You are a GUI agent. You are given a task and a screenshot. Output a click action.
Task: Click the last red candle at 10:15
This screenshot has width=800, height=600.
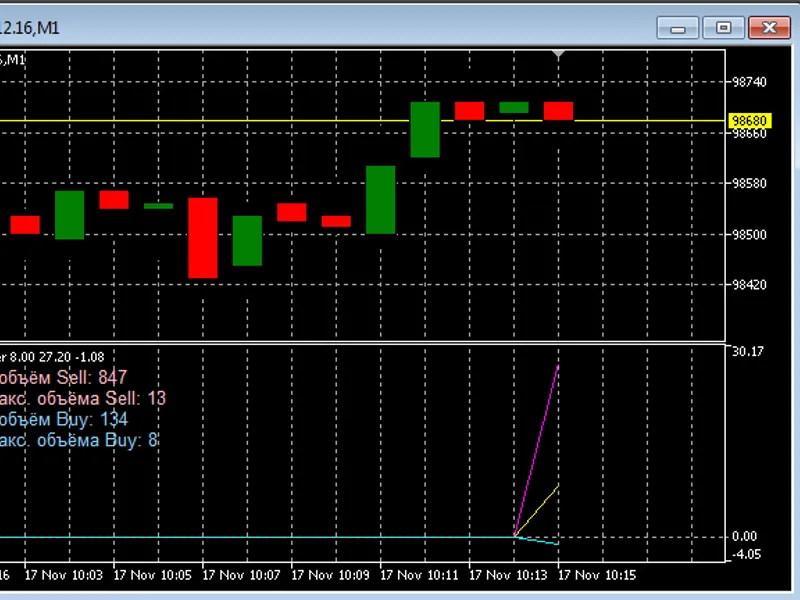tap(558, 111)
